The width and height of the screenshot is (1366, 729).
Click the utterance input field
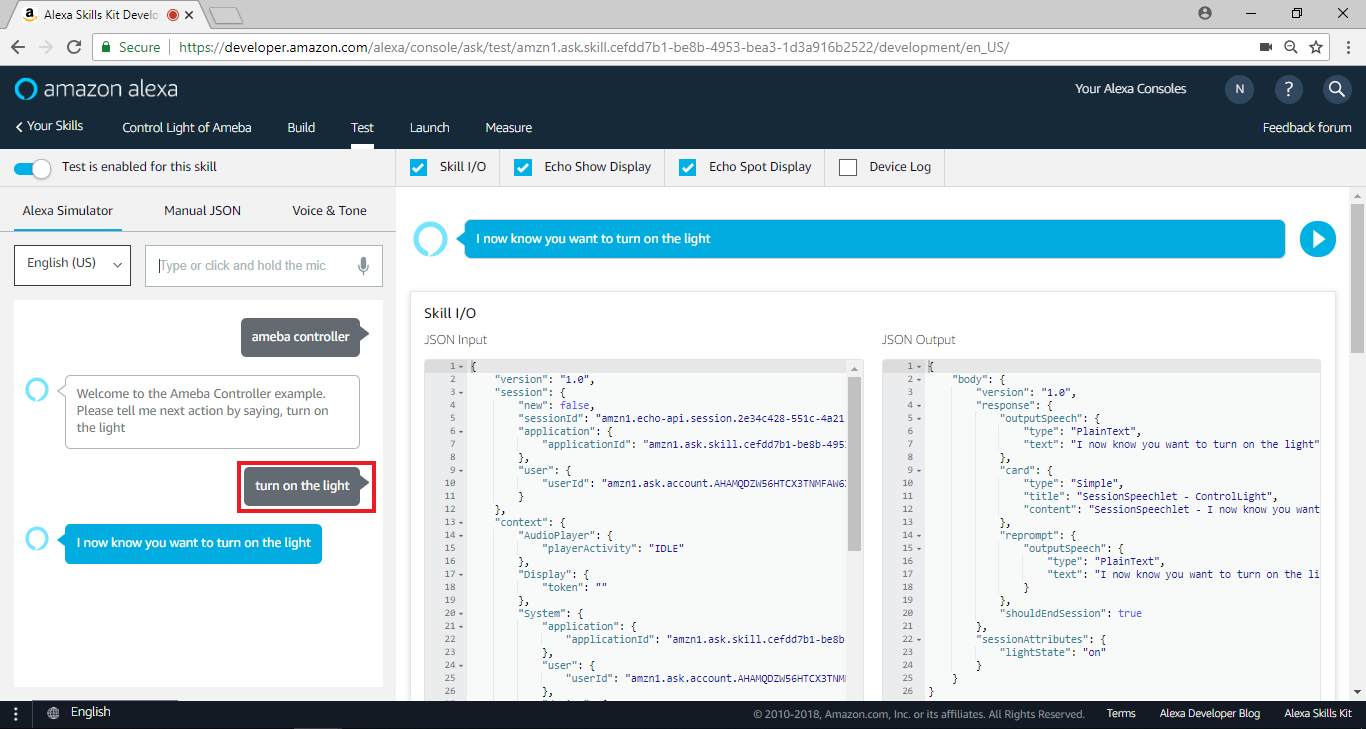[x=263, y=265]
